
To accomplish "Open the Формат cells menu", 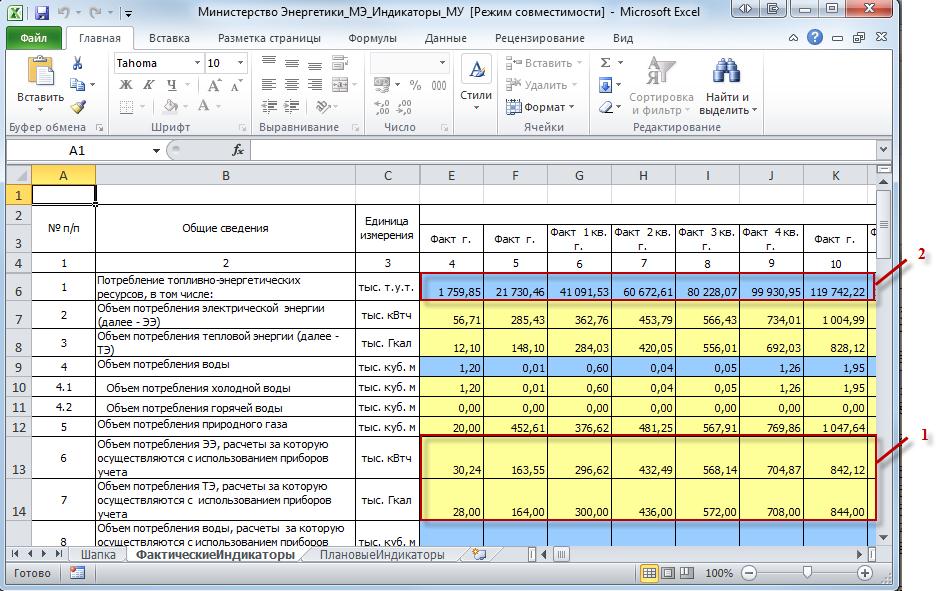I will point(540,107).
